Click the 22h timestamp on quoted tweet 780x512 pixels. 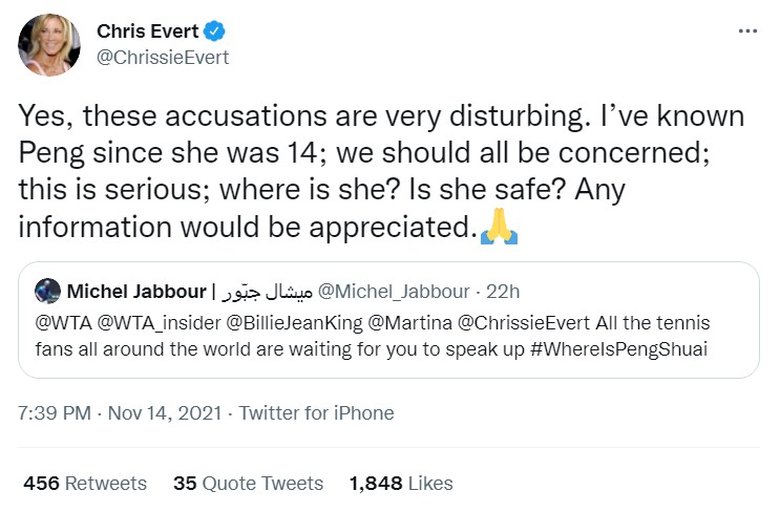coord(503,292)
